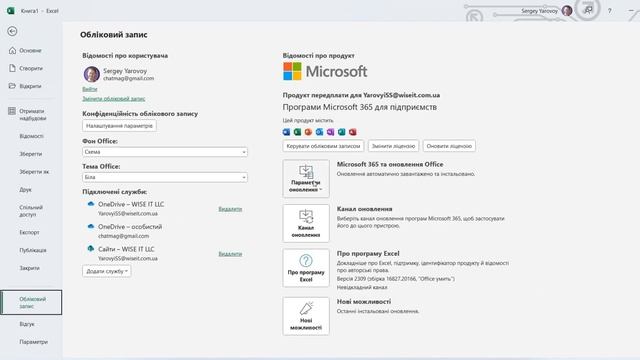The height and width of the screenshot is (360, 640).
Task: Click Налаштування параметрів privacy button
Action: pyautogui.click(x=119, y=126)
